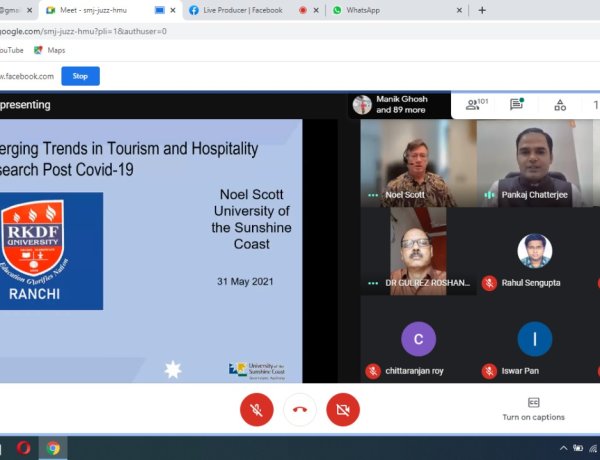Click the red hang up call button
Screen dimensions: 600x460
(x=299, y=409)
